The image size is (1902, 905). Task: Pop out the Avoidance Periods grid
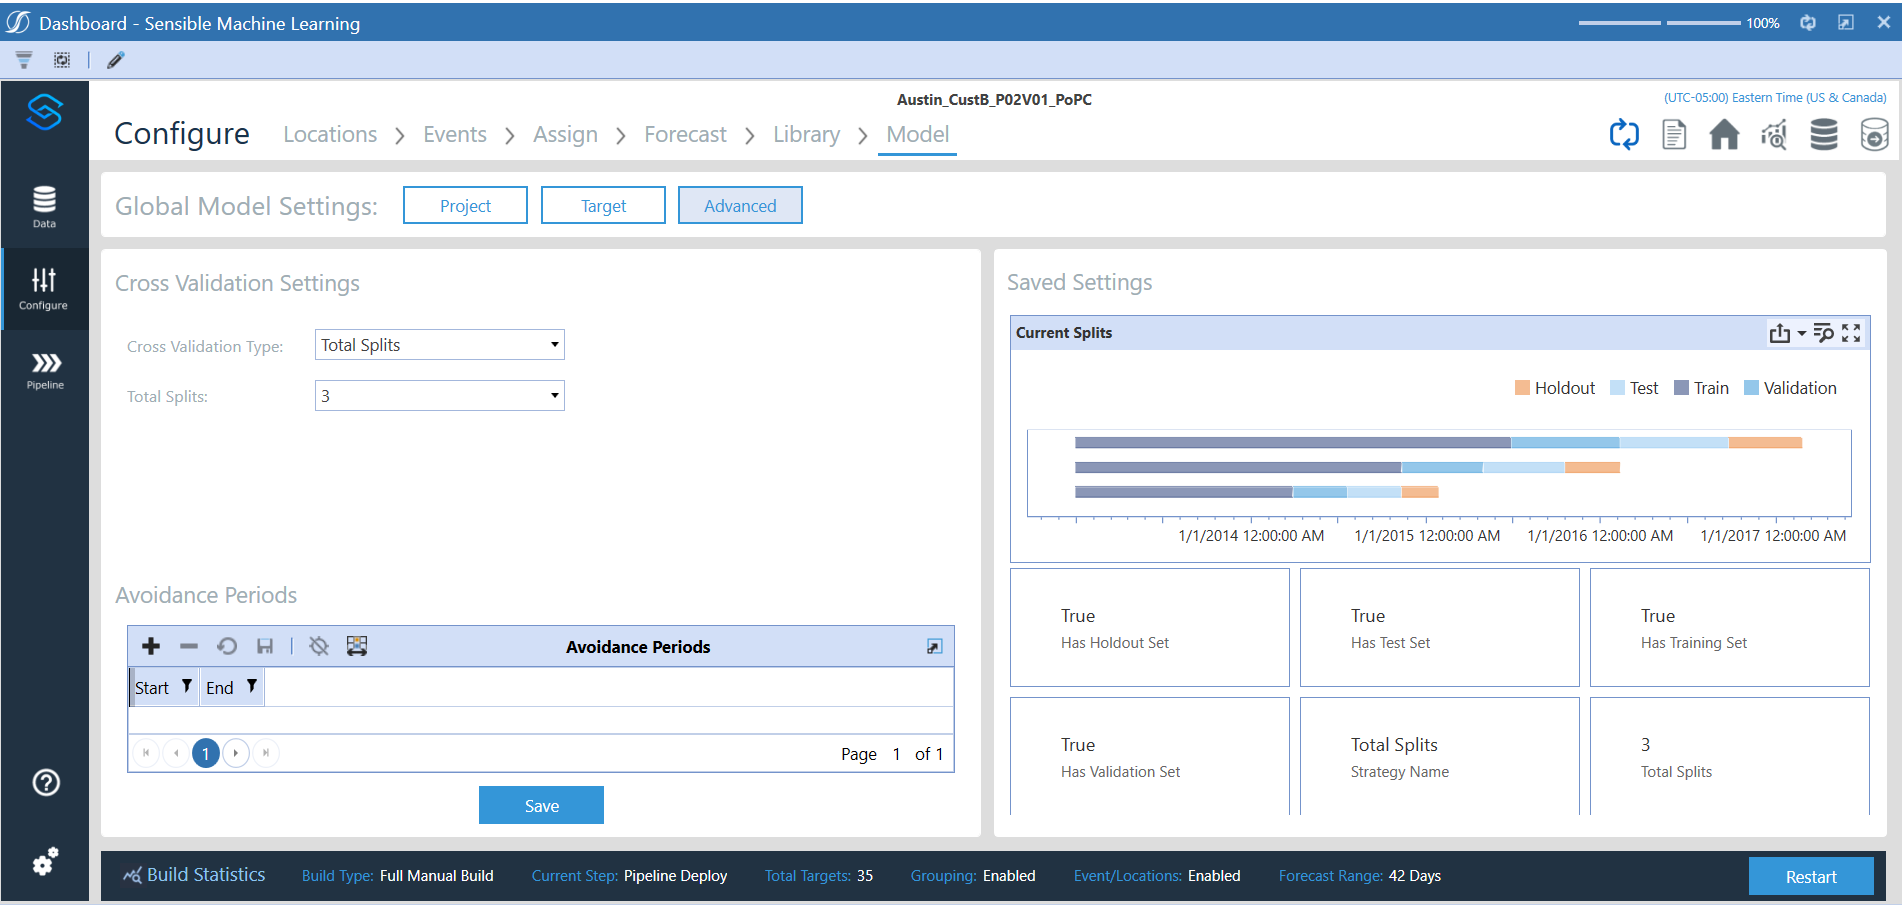934,647
